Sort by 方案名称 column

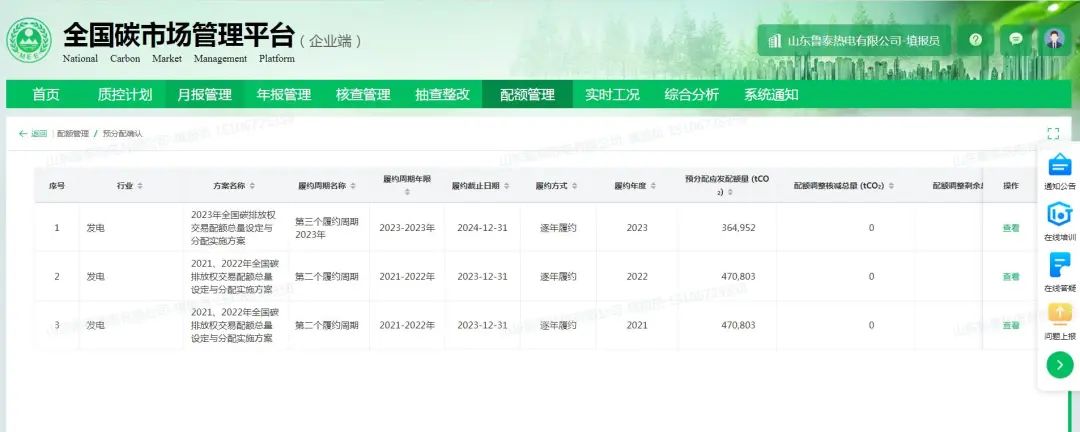point(253,186)
